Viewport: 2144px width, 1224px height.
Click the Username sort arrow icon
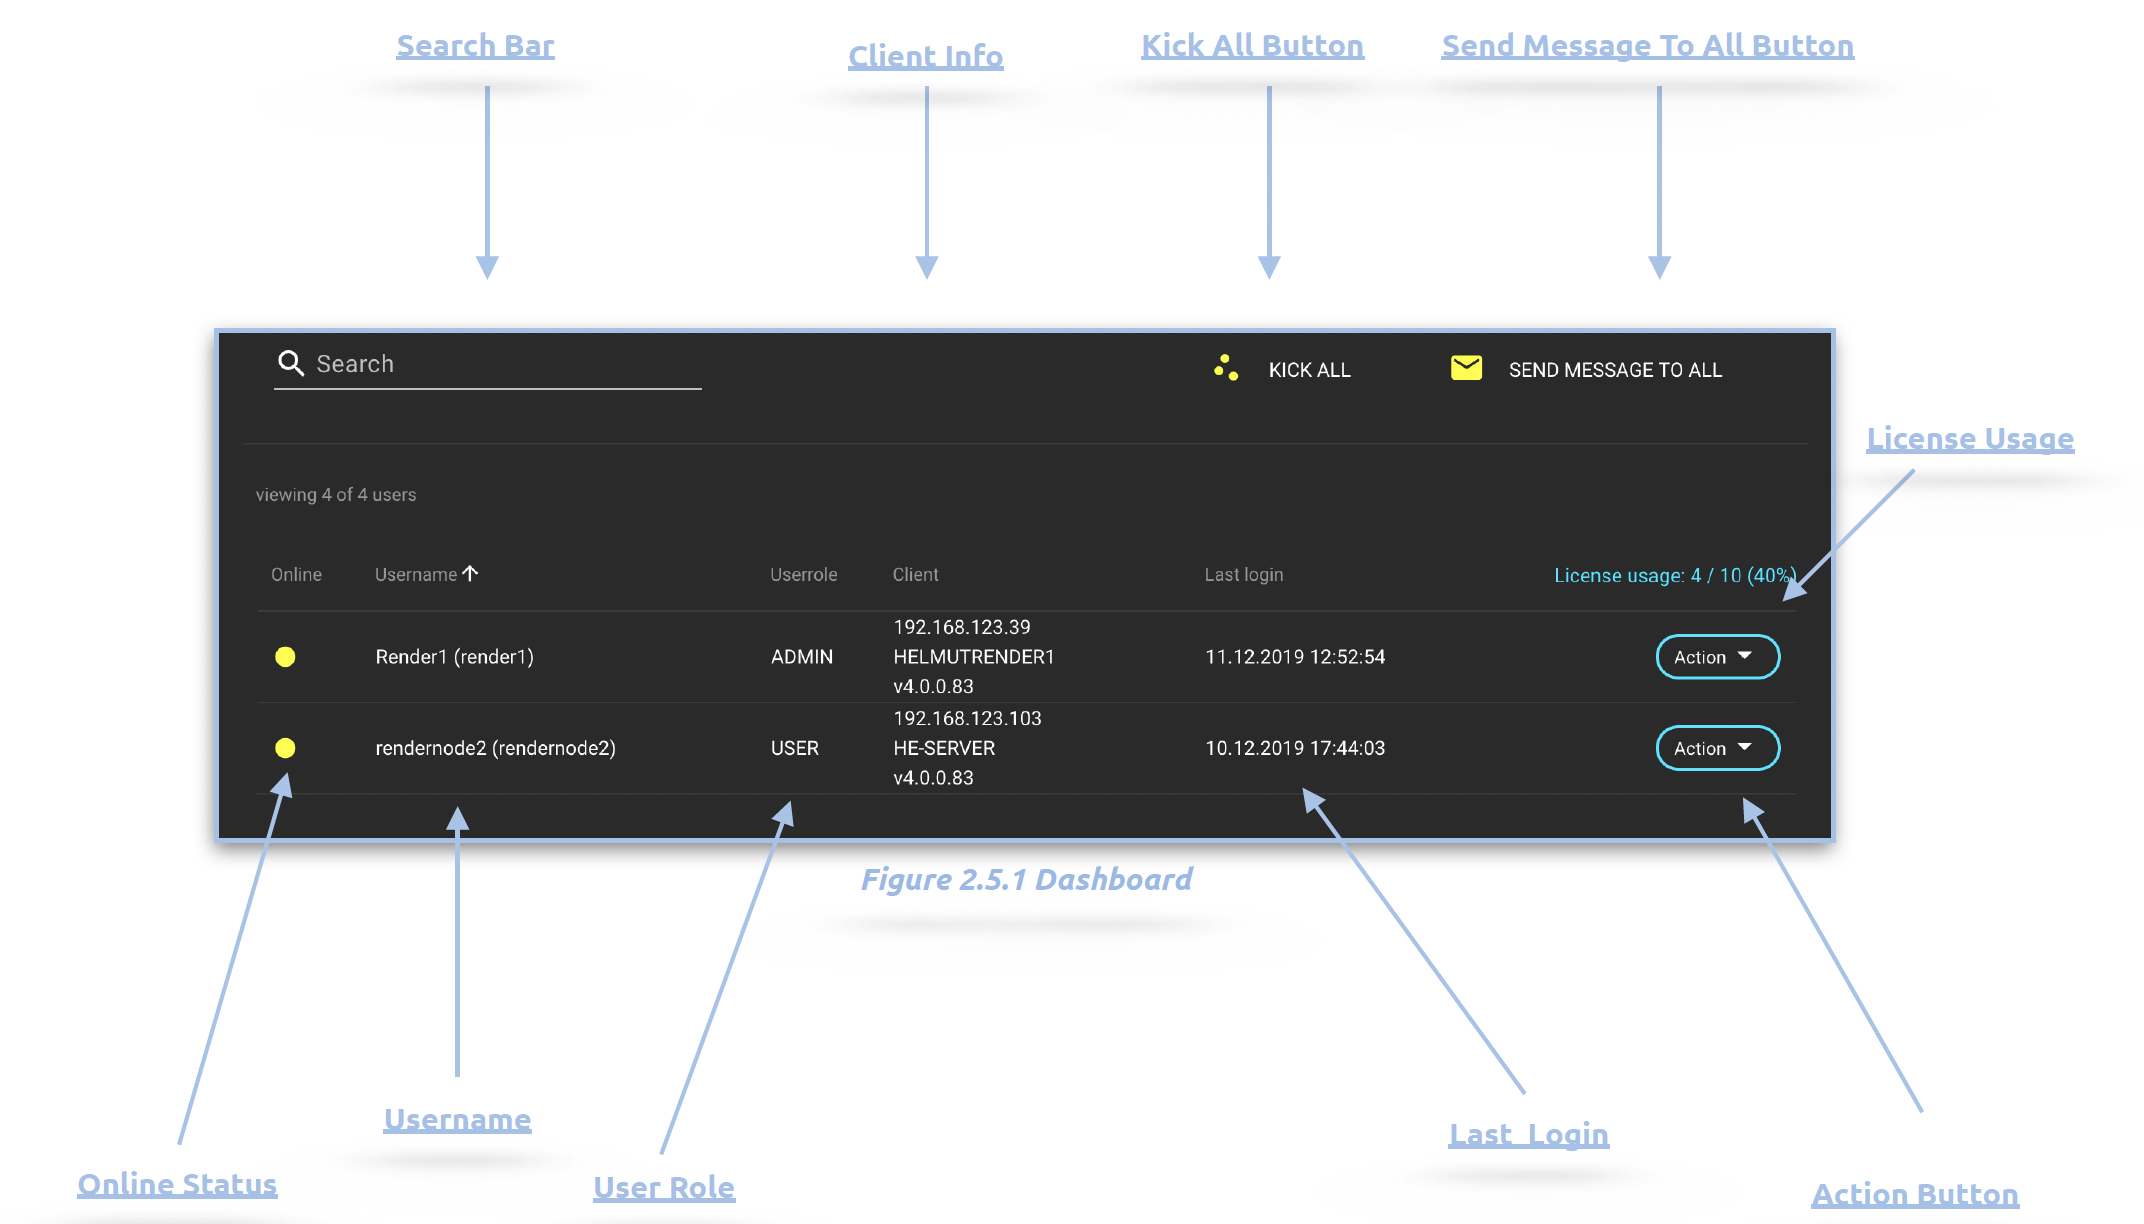pos(471,573)
